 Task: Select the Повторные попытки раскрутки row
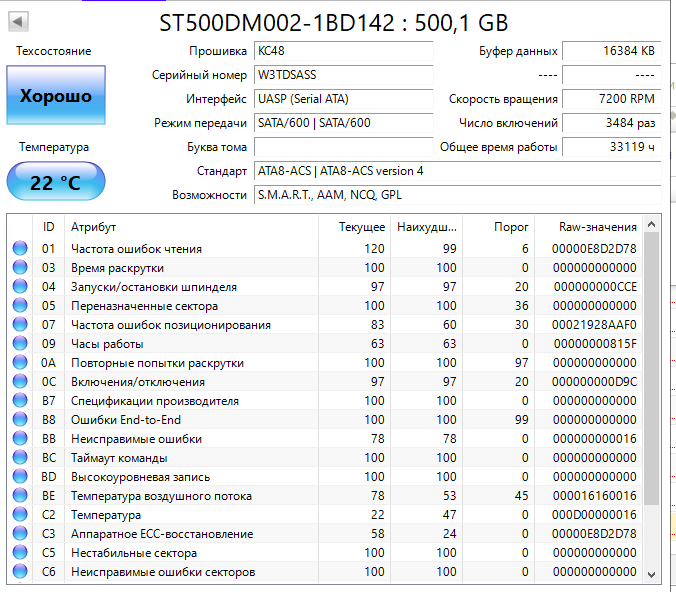tap(325, 362)
